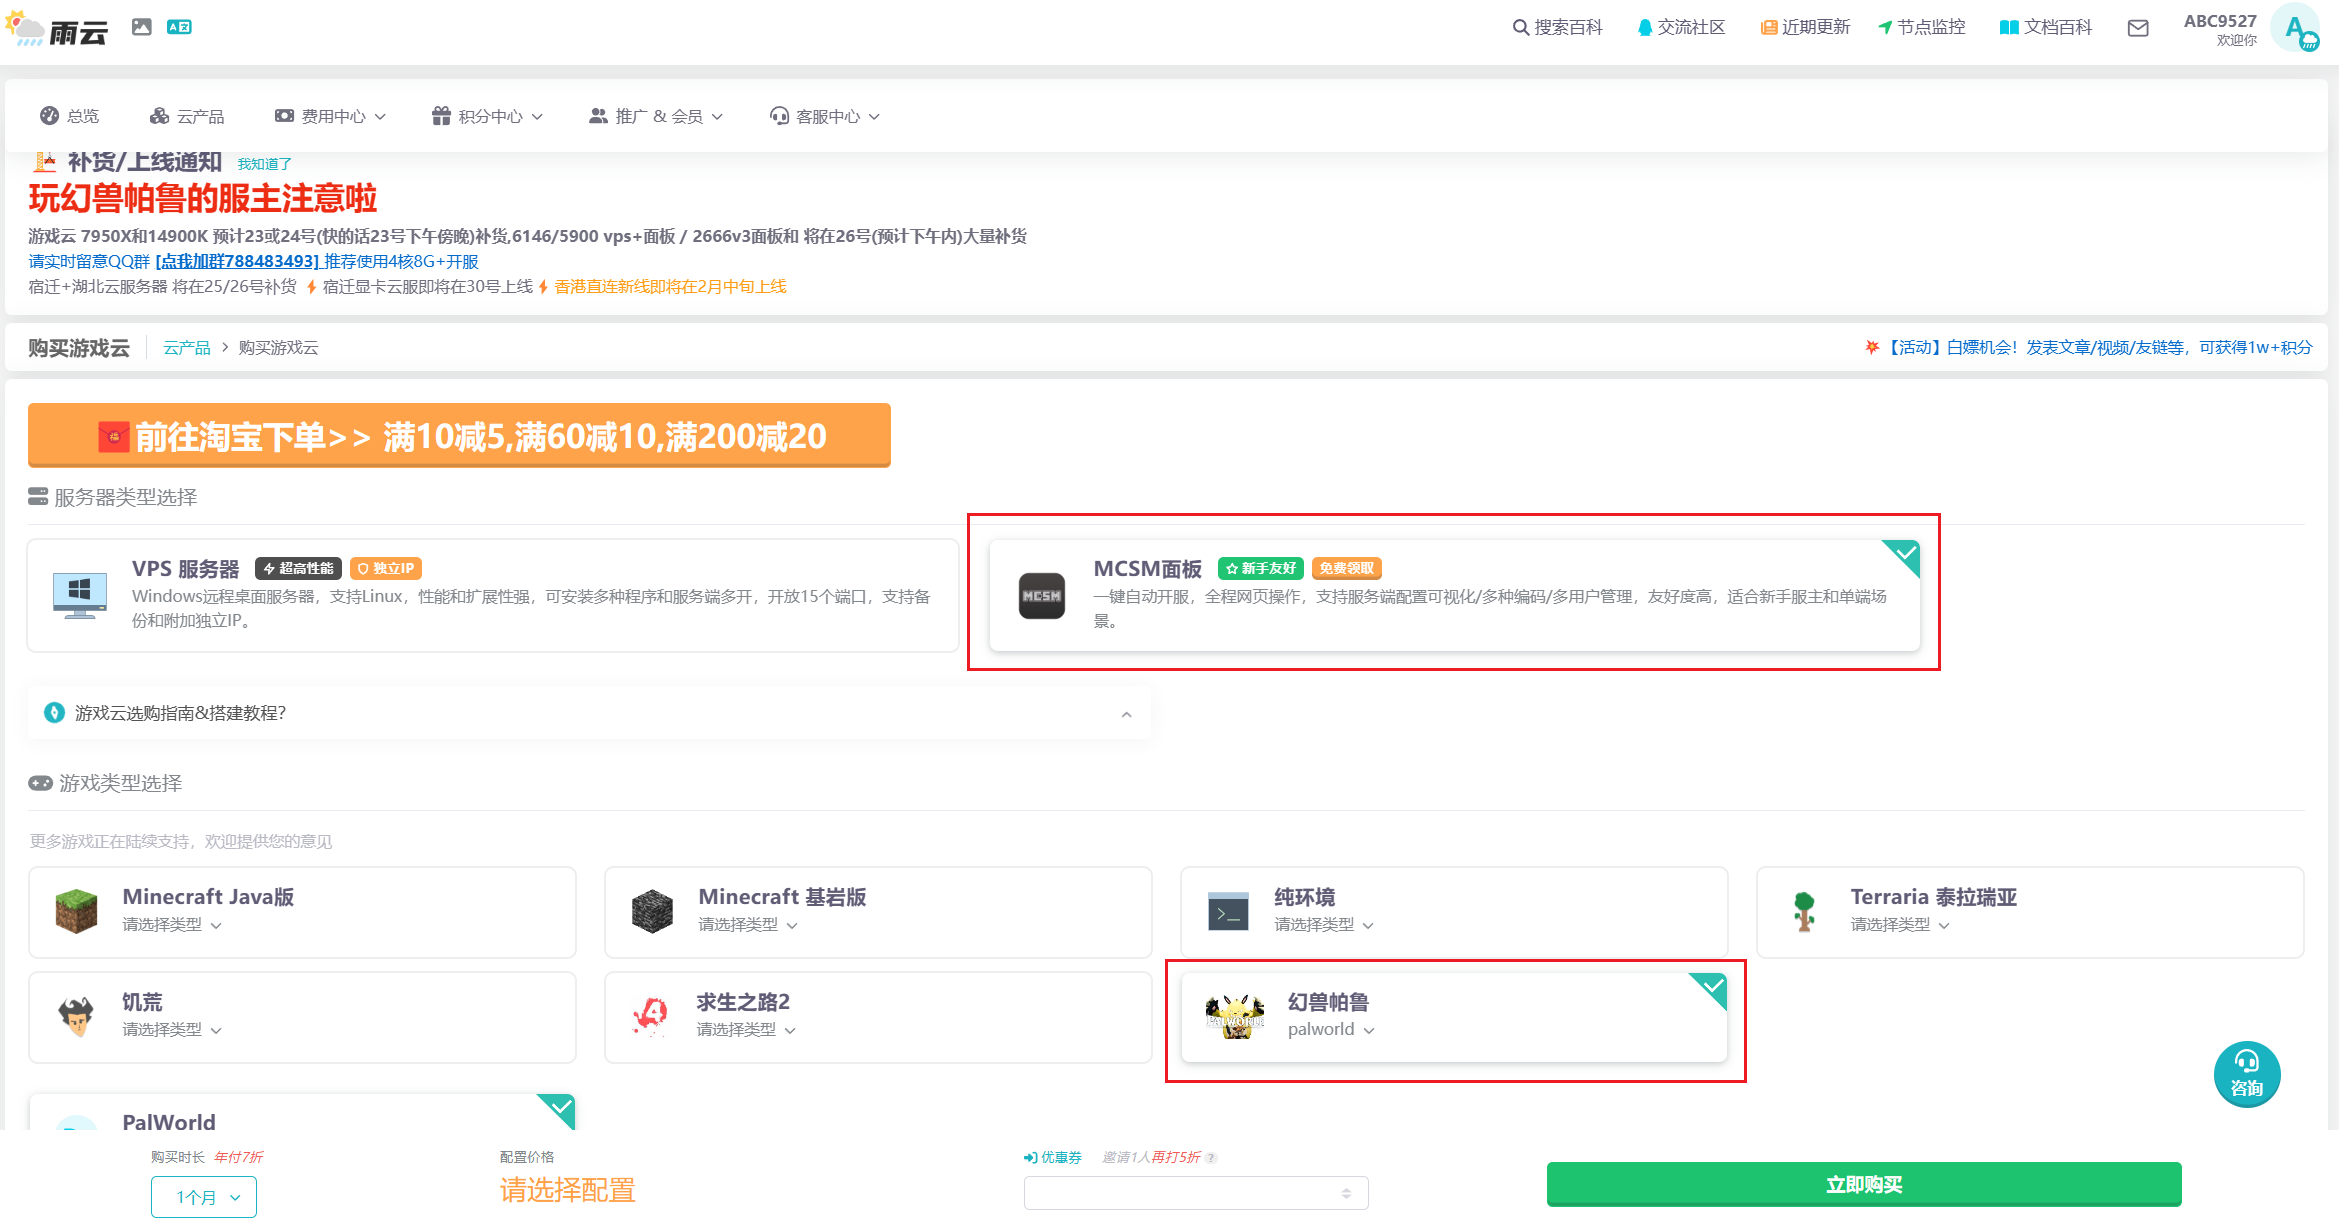Screen dimensions: 2339x1220
Task: Click the 饥荒 character icon
Action: pyautogui.click(x=77, y=1016)
